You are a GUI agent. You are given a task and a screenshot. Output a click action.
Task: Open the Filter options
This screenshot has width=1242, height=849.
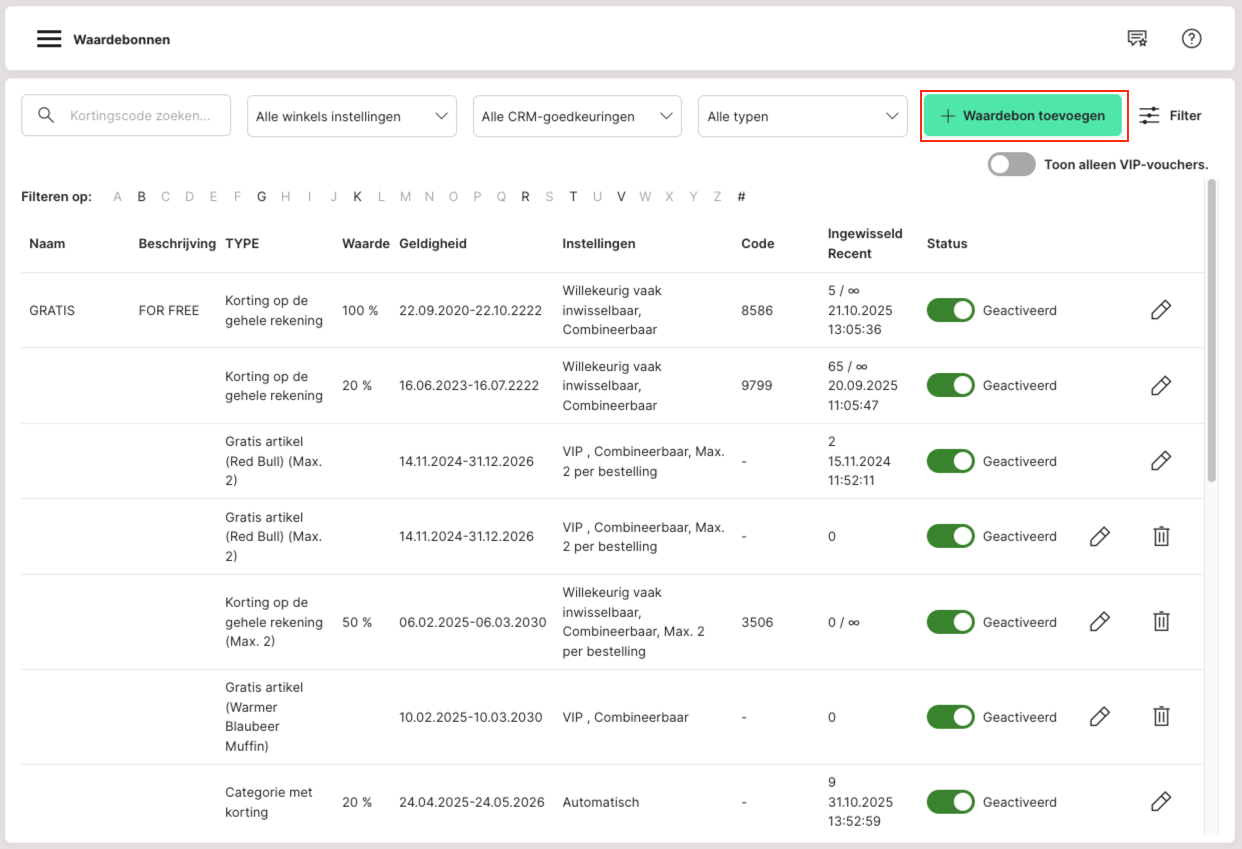(x=1170, y=116)
